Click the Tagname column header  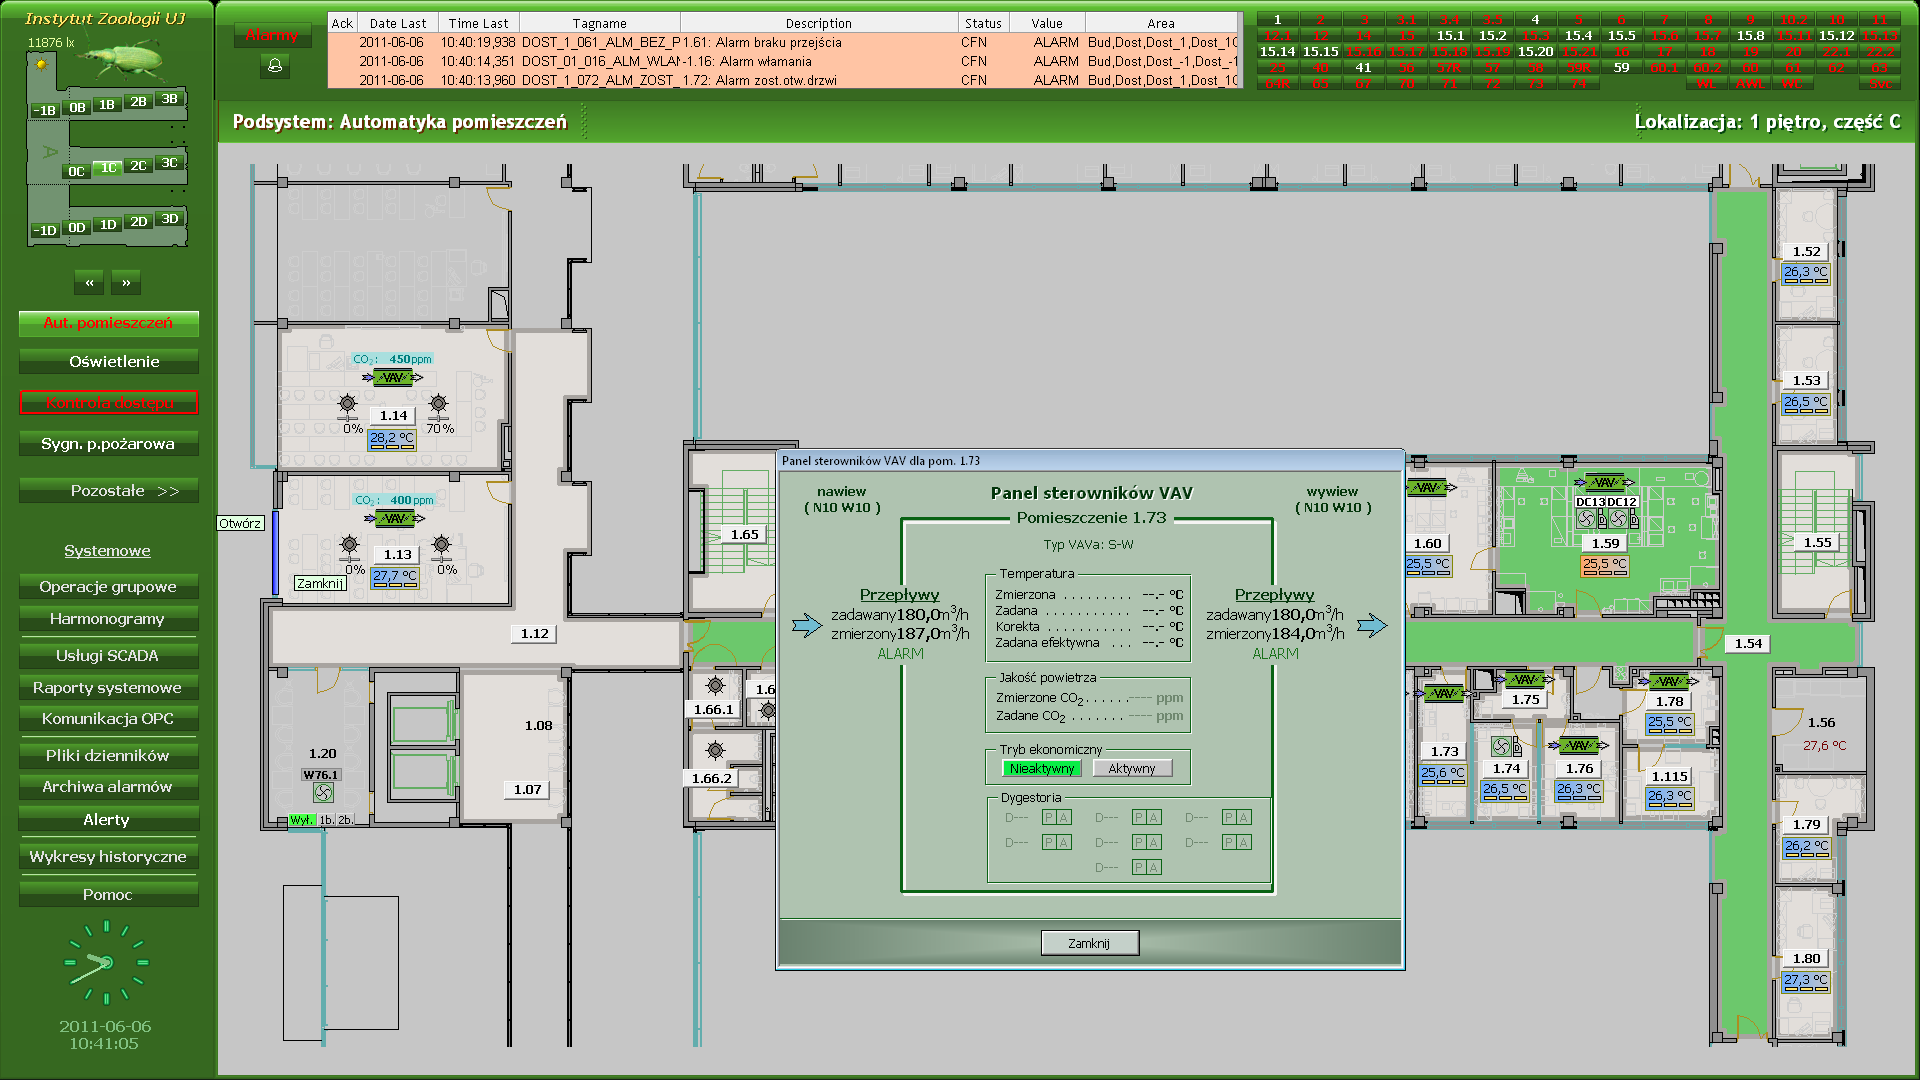(600, 23)
